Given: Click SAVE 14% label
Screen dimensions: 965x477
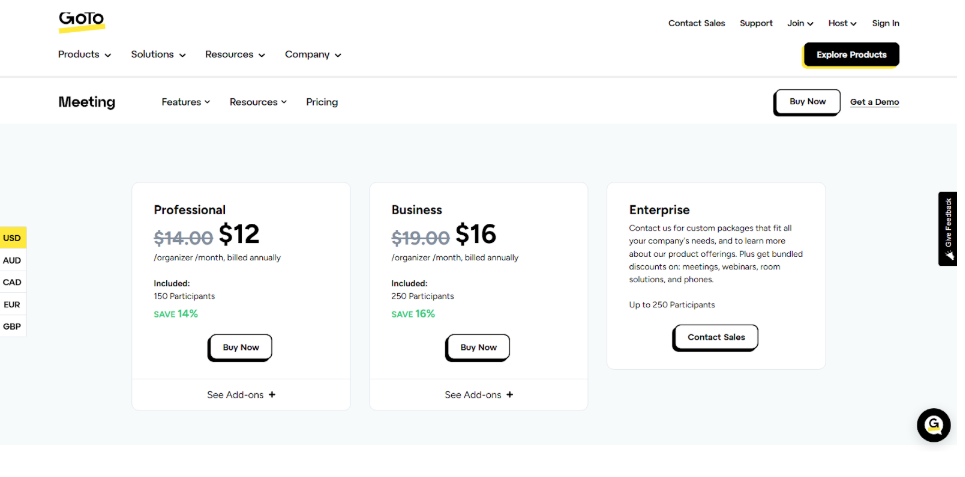Looking at the screenshot, I should click(175, 314).
